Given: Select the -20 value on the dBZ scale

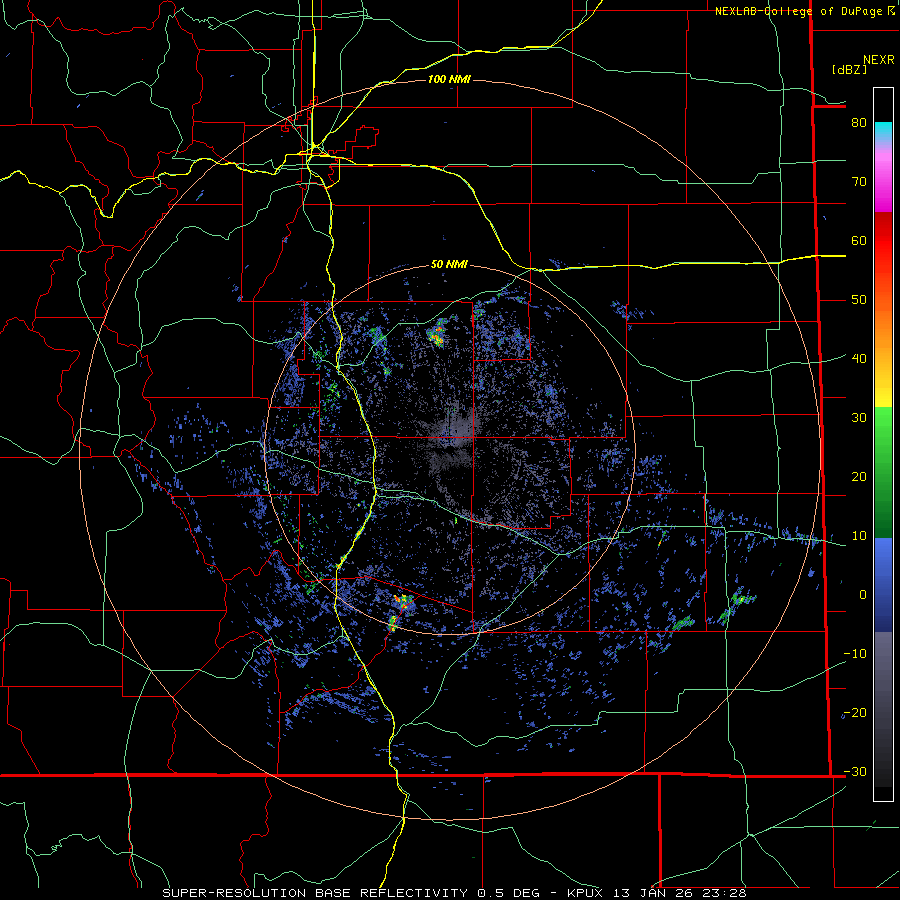Looking at the screenshot, I should tap(855, 713).
